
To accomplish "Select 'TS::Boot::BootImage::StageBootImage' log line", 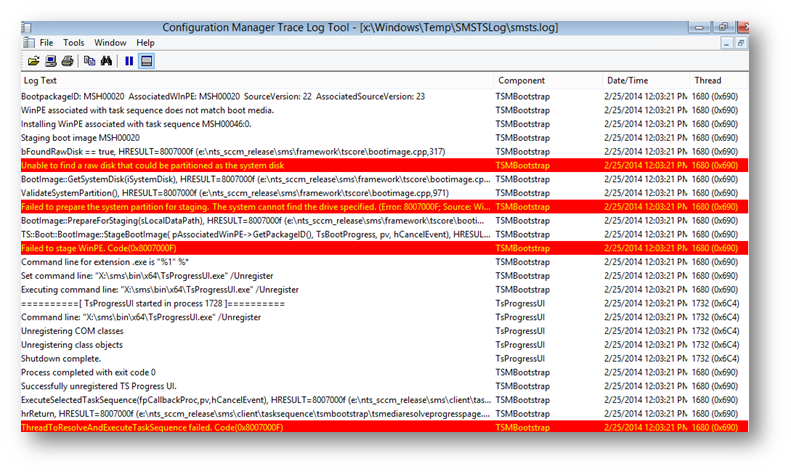I will (x=385, y=234).
